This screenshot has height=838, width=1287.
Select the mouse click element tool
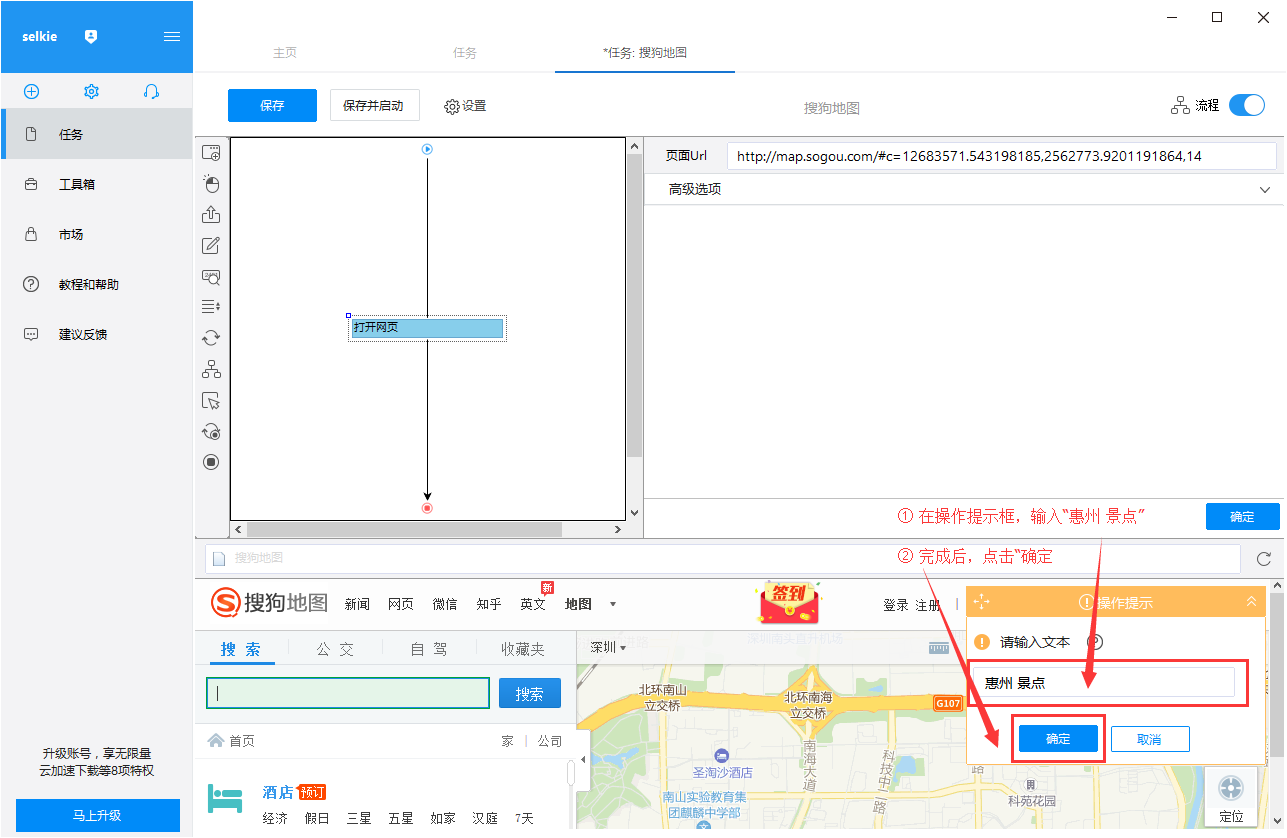[x=211, y=184]
